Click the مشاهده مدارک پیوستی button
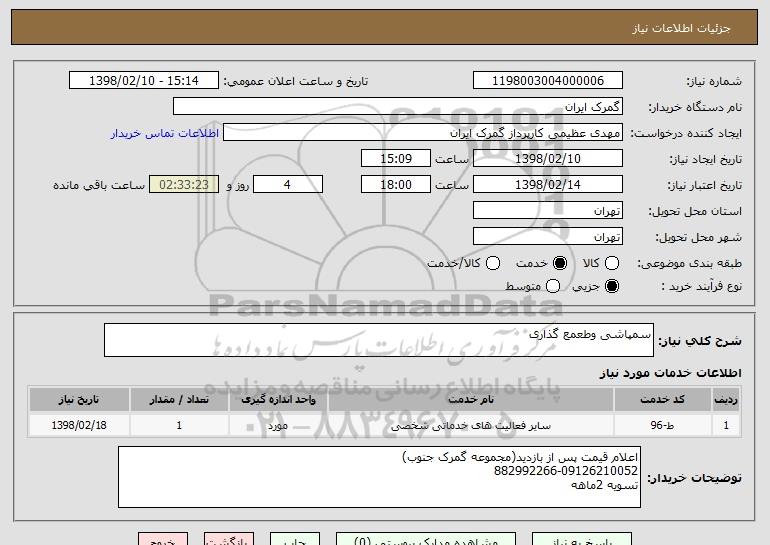This screenshot has height=545, width=770. [426, 539]
